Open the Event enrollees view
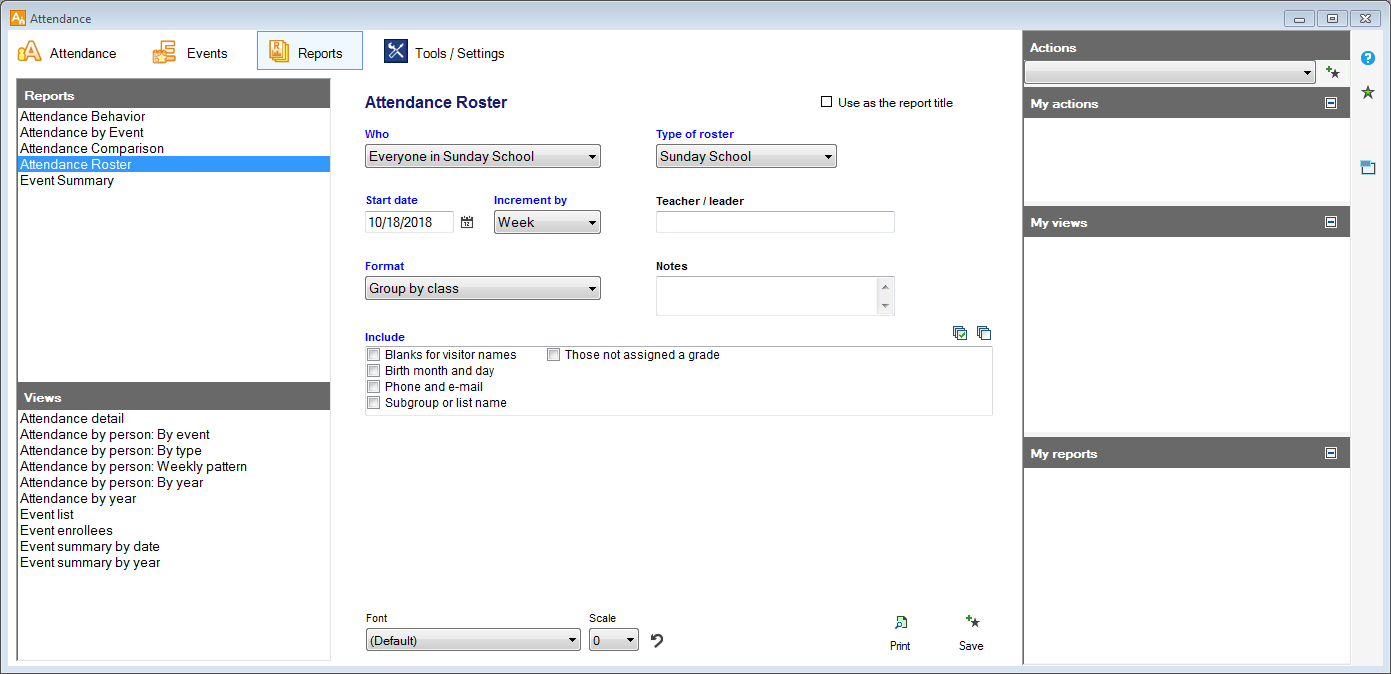 66,530
